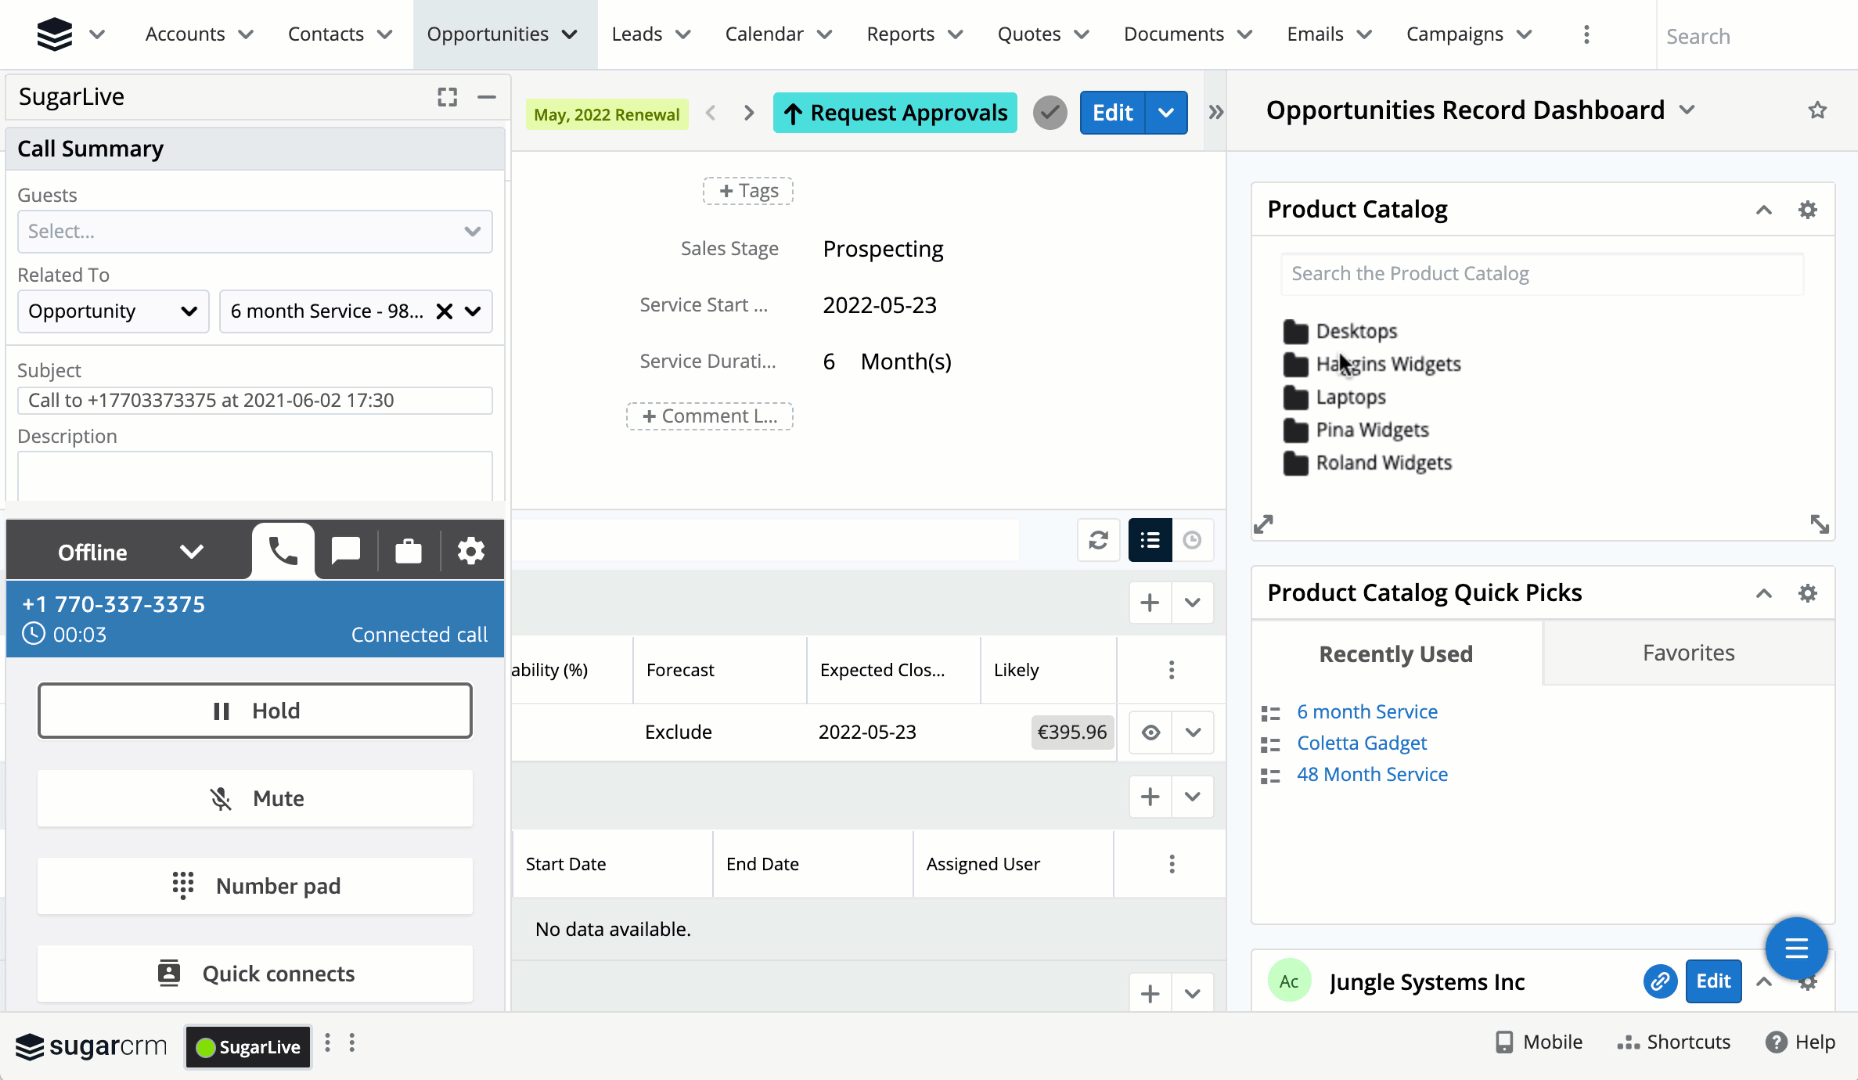Screen dimensions: 1858x1080
Task: Refresh the subpanel list
Action: [x=1098, y=540]
